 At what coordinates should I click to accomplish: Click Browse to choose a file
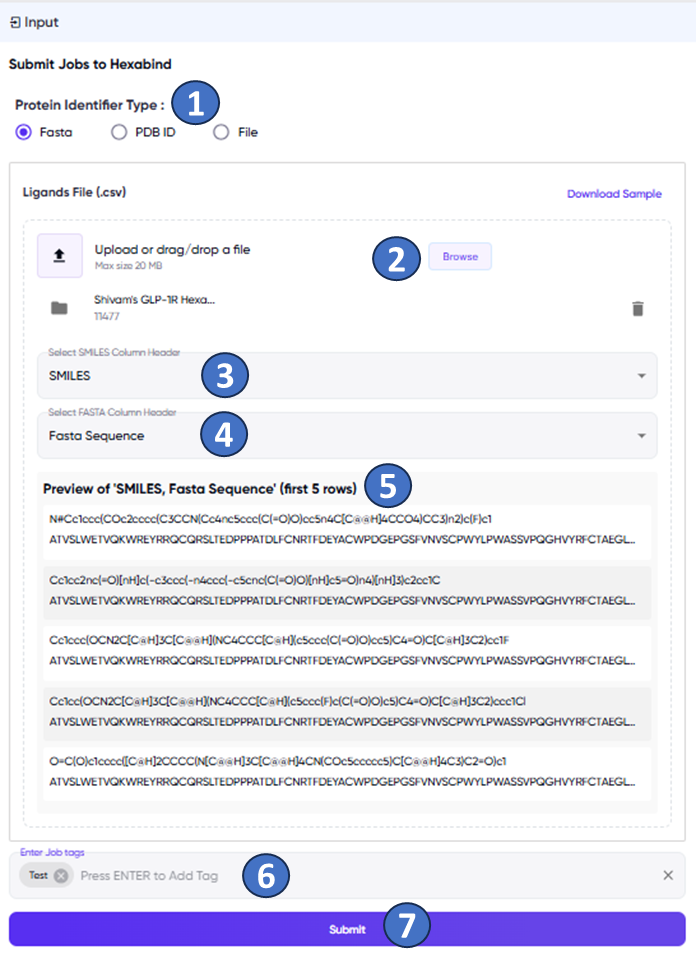[460, 257]
